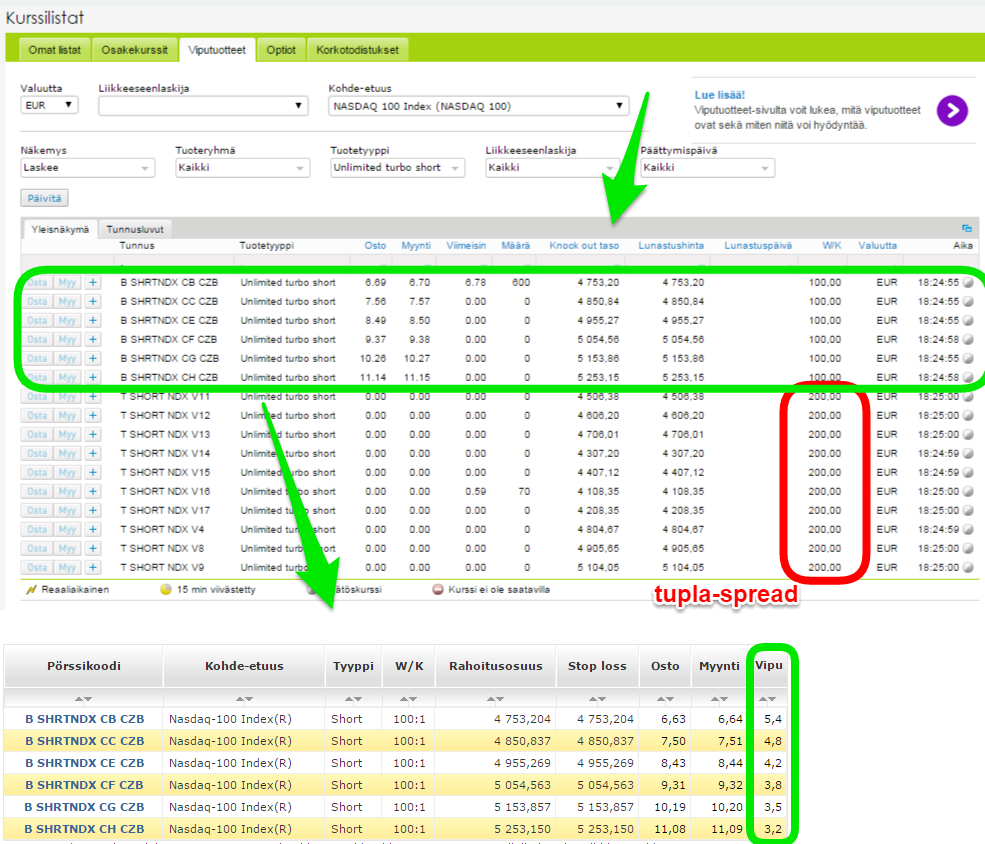Click the plus icon for T SHORT NDX V17
The width and height of the screenshot is (985, 844).
[x=93, y=510]
